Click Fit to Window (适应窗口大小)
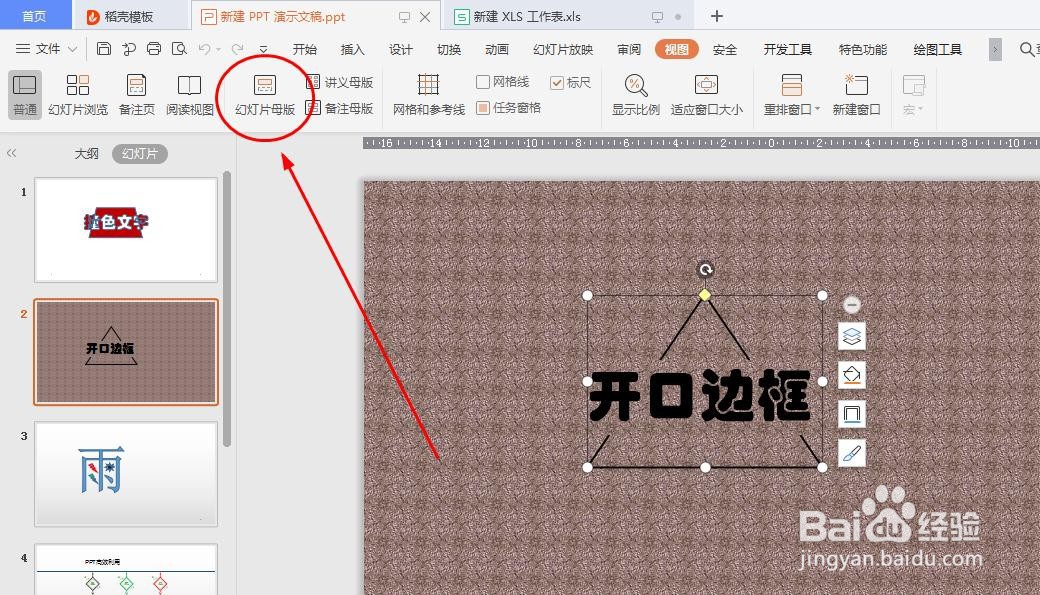Viewport: 1040px width, 595px height. (x=706, y=96)
